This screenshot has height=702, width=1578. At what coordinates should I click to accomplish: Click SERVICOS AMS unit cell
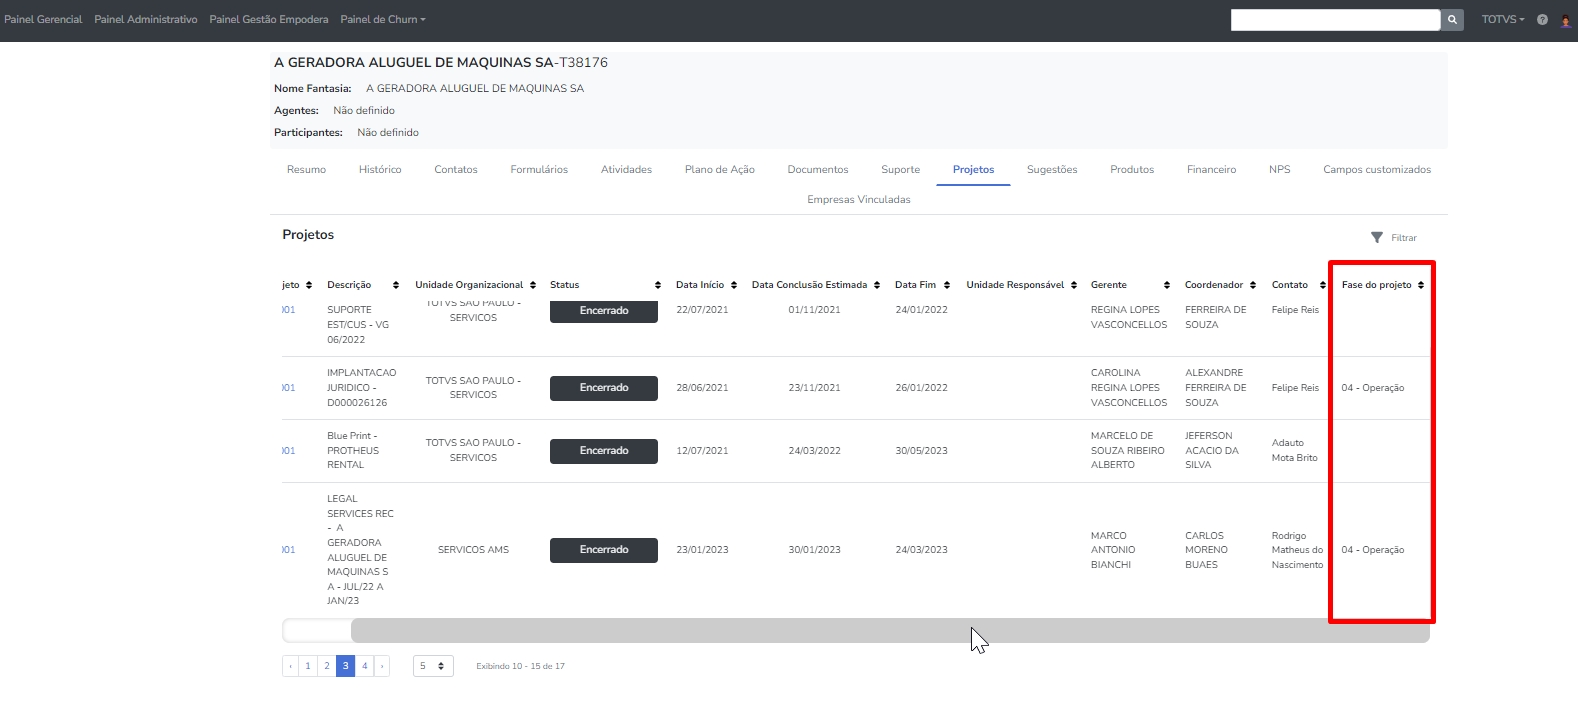click(x=473, y=550)
